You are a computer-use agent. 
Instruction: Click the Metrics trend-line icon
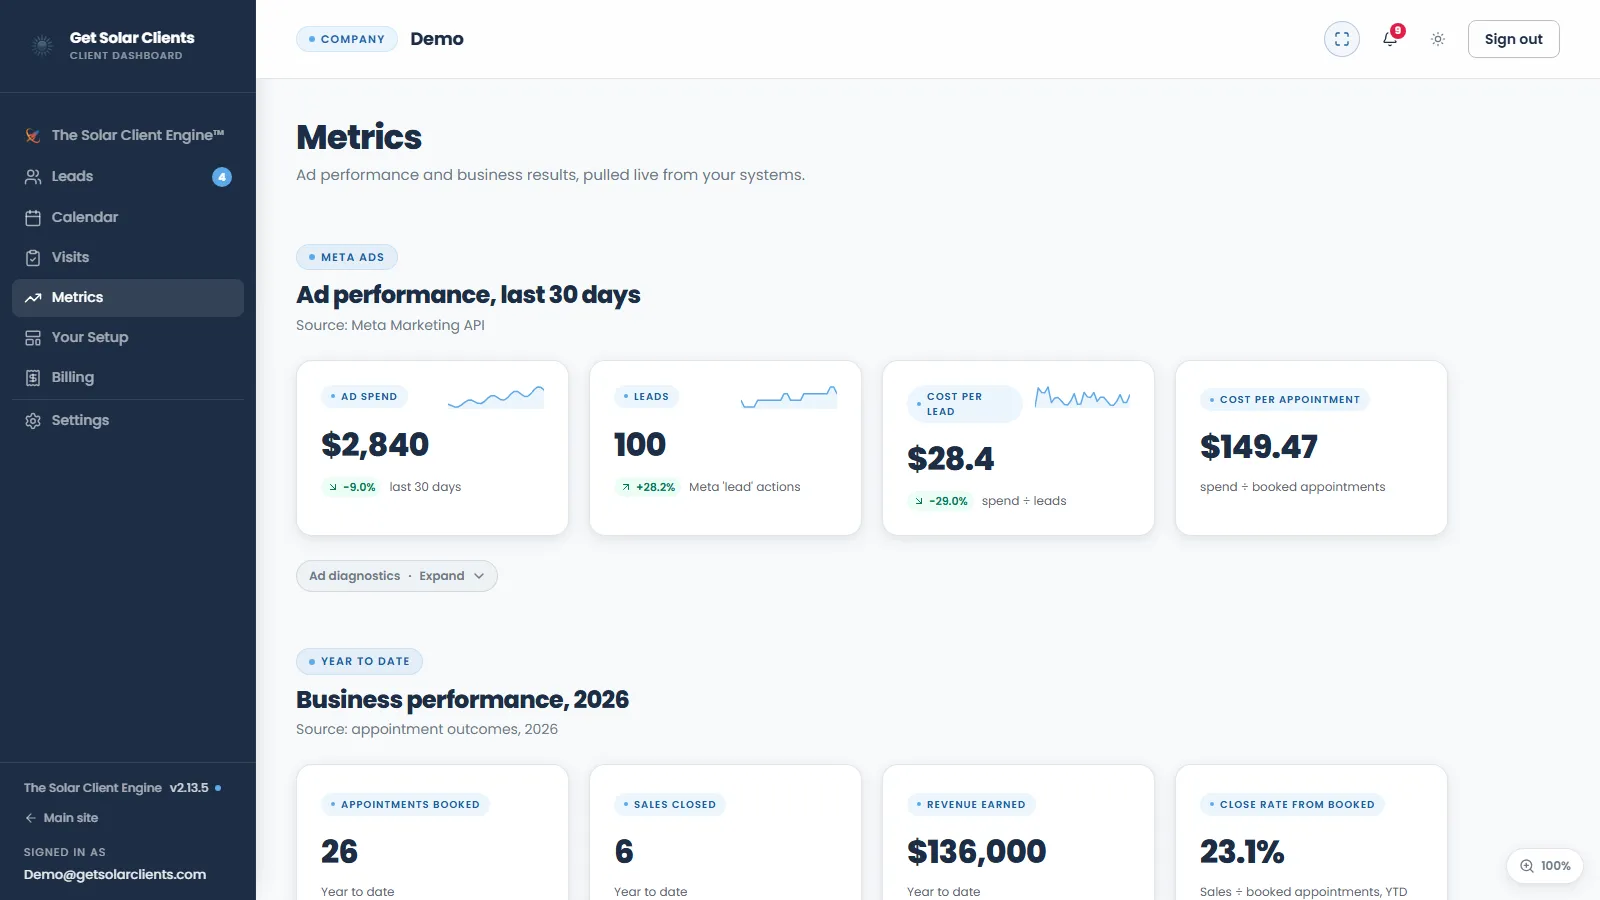[33, 298]
